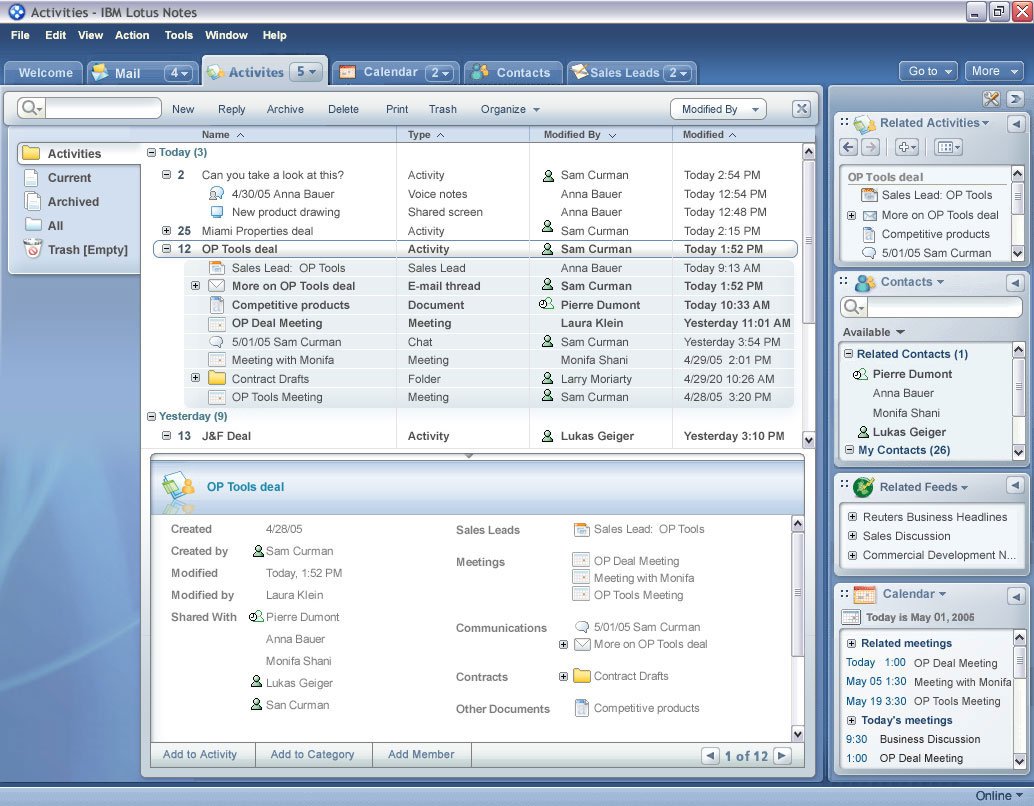Click the activities search input field
This screenshot has width=1034, height=806.
(x=102, y=108)
